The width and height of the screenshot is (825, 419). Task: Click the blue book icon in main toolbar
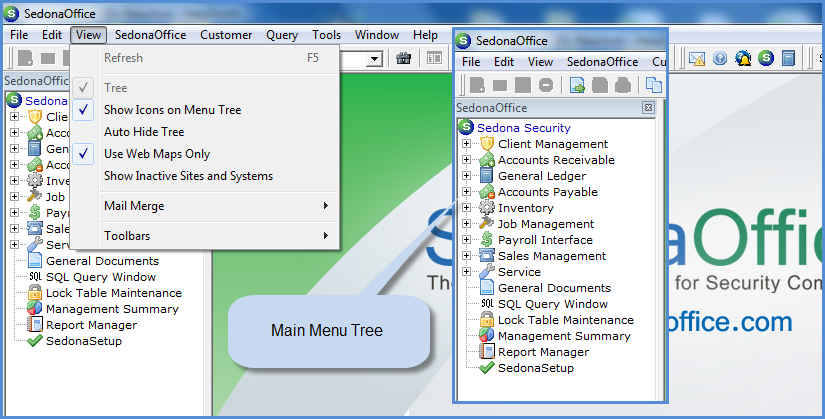(788, 58)
